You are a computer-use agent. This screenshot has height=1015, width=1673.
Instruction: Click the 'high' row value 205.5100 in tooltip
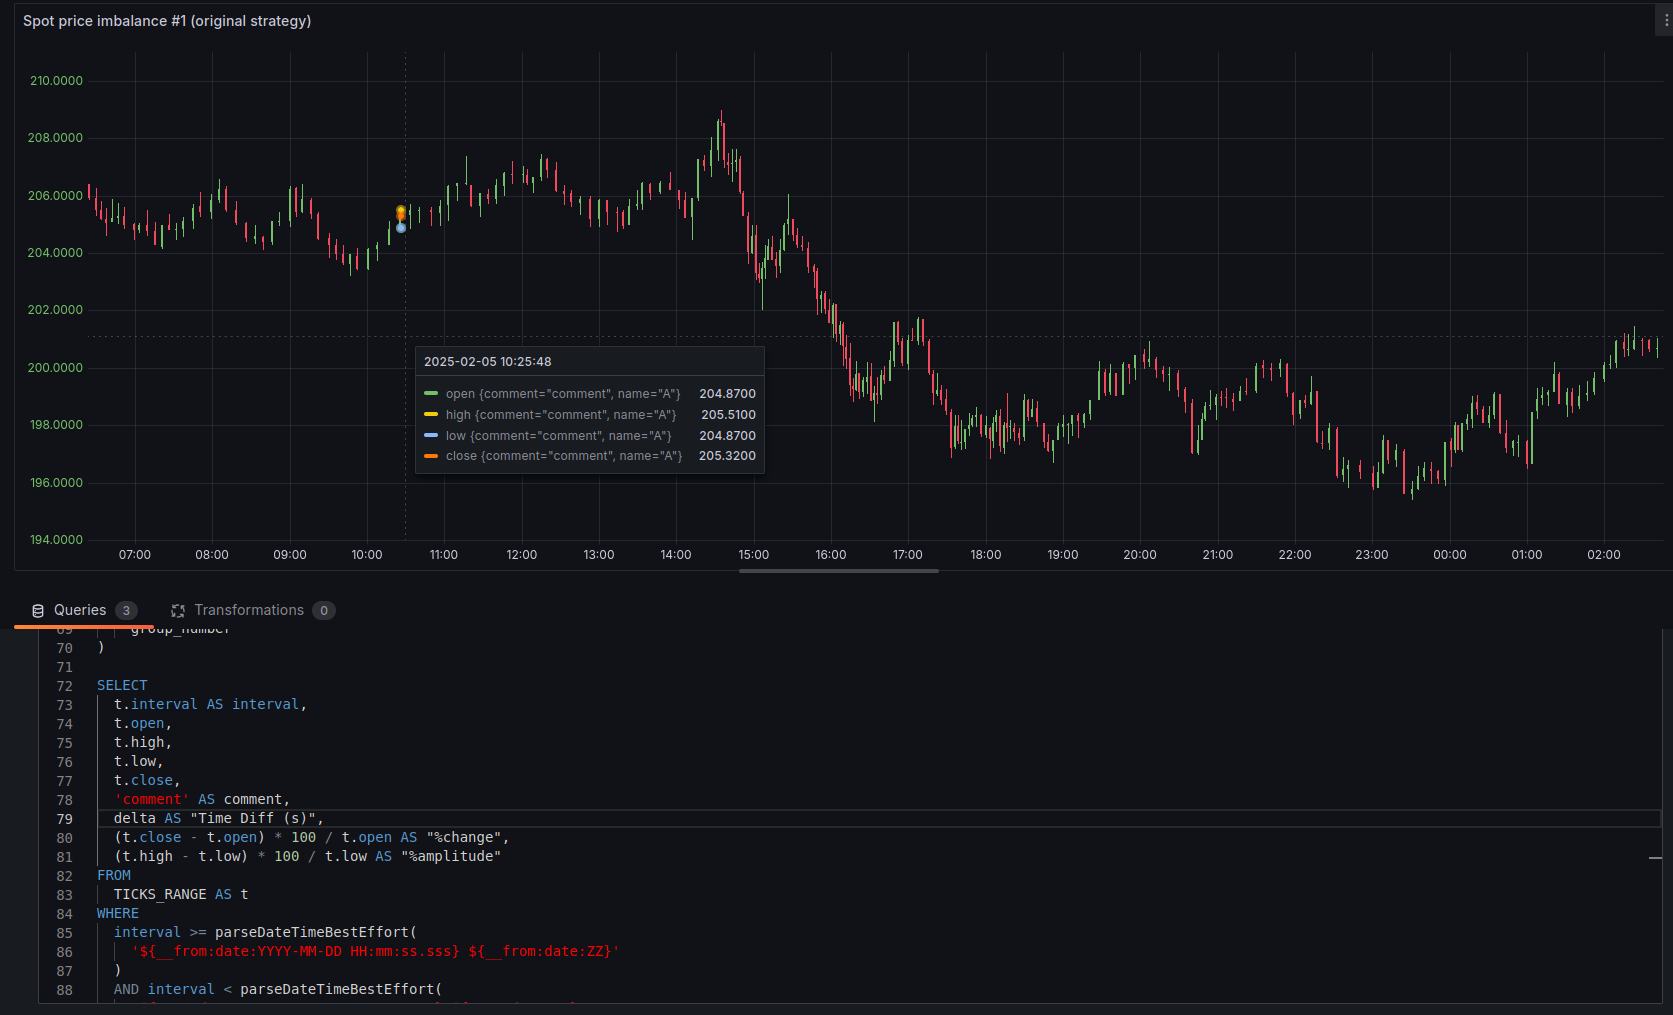point(729,415)
